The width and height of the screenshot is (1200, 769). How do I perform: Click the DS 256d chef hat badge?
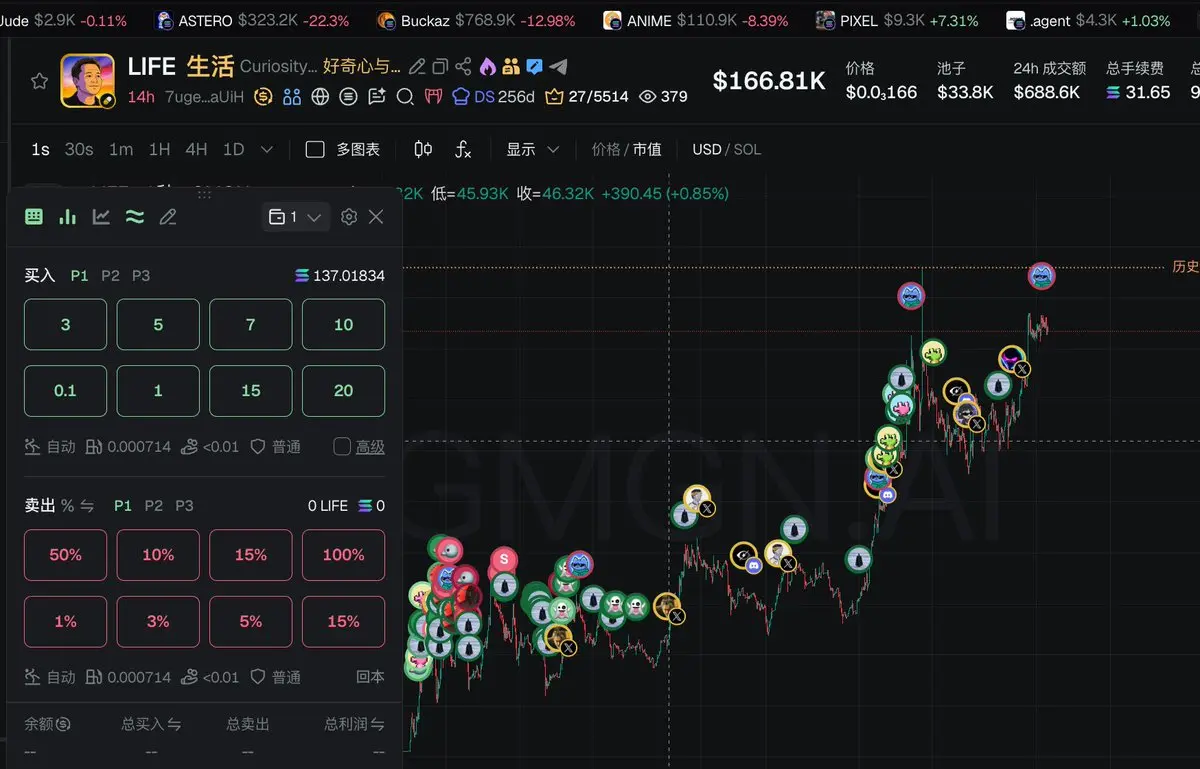click(x=493, y=97)
